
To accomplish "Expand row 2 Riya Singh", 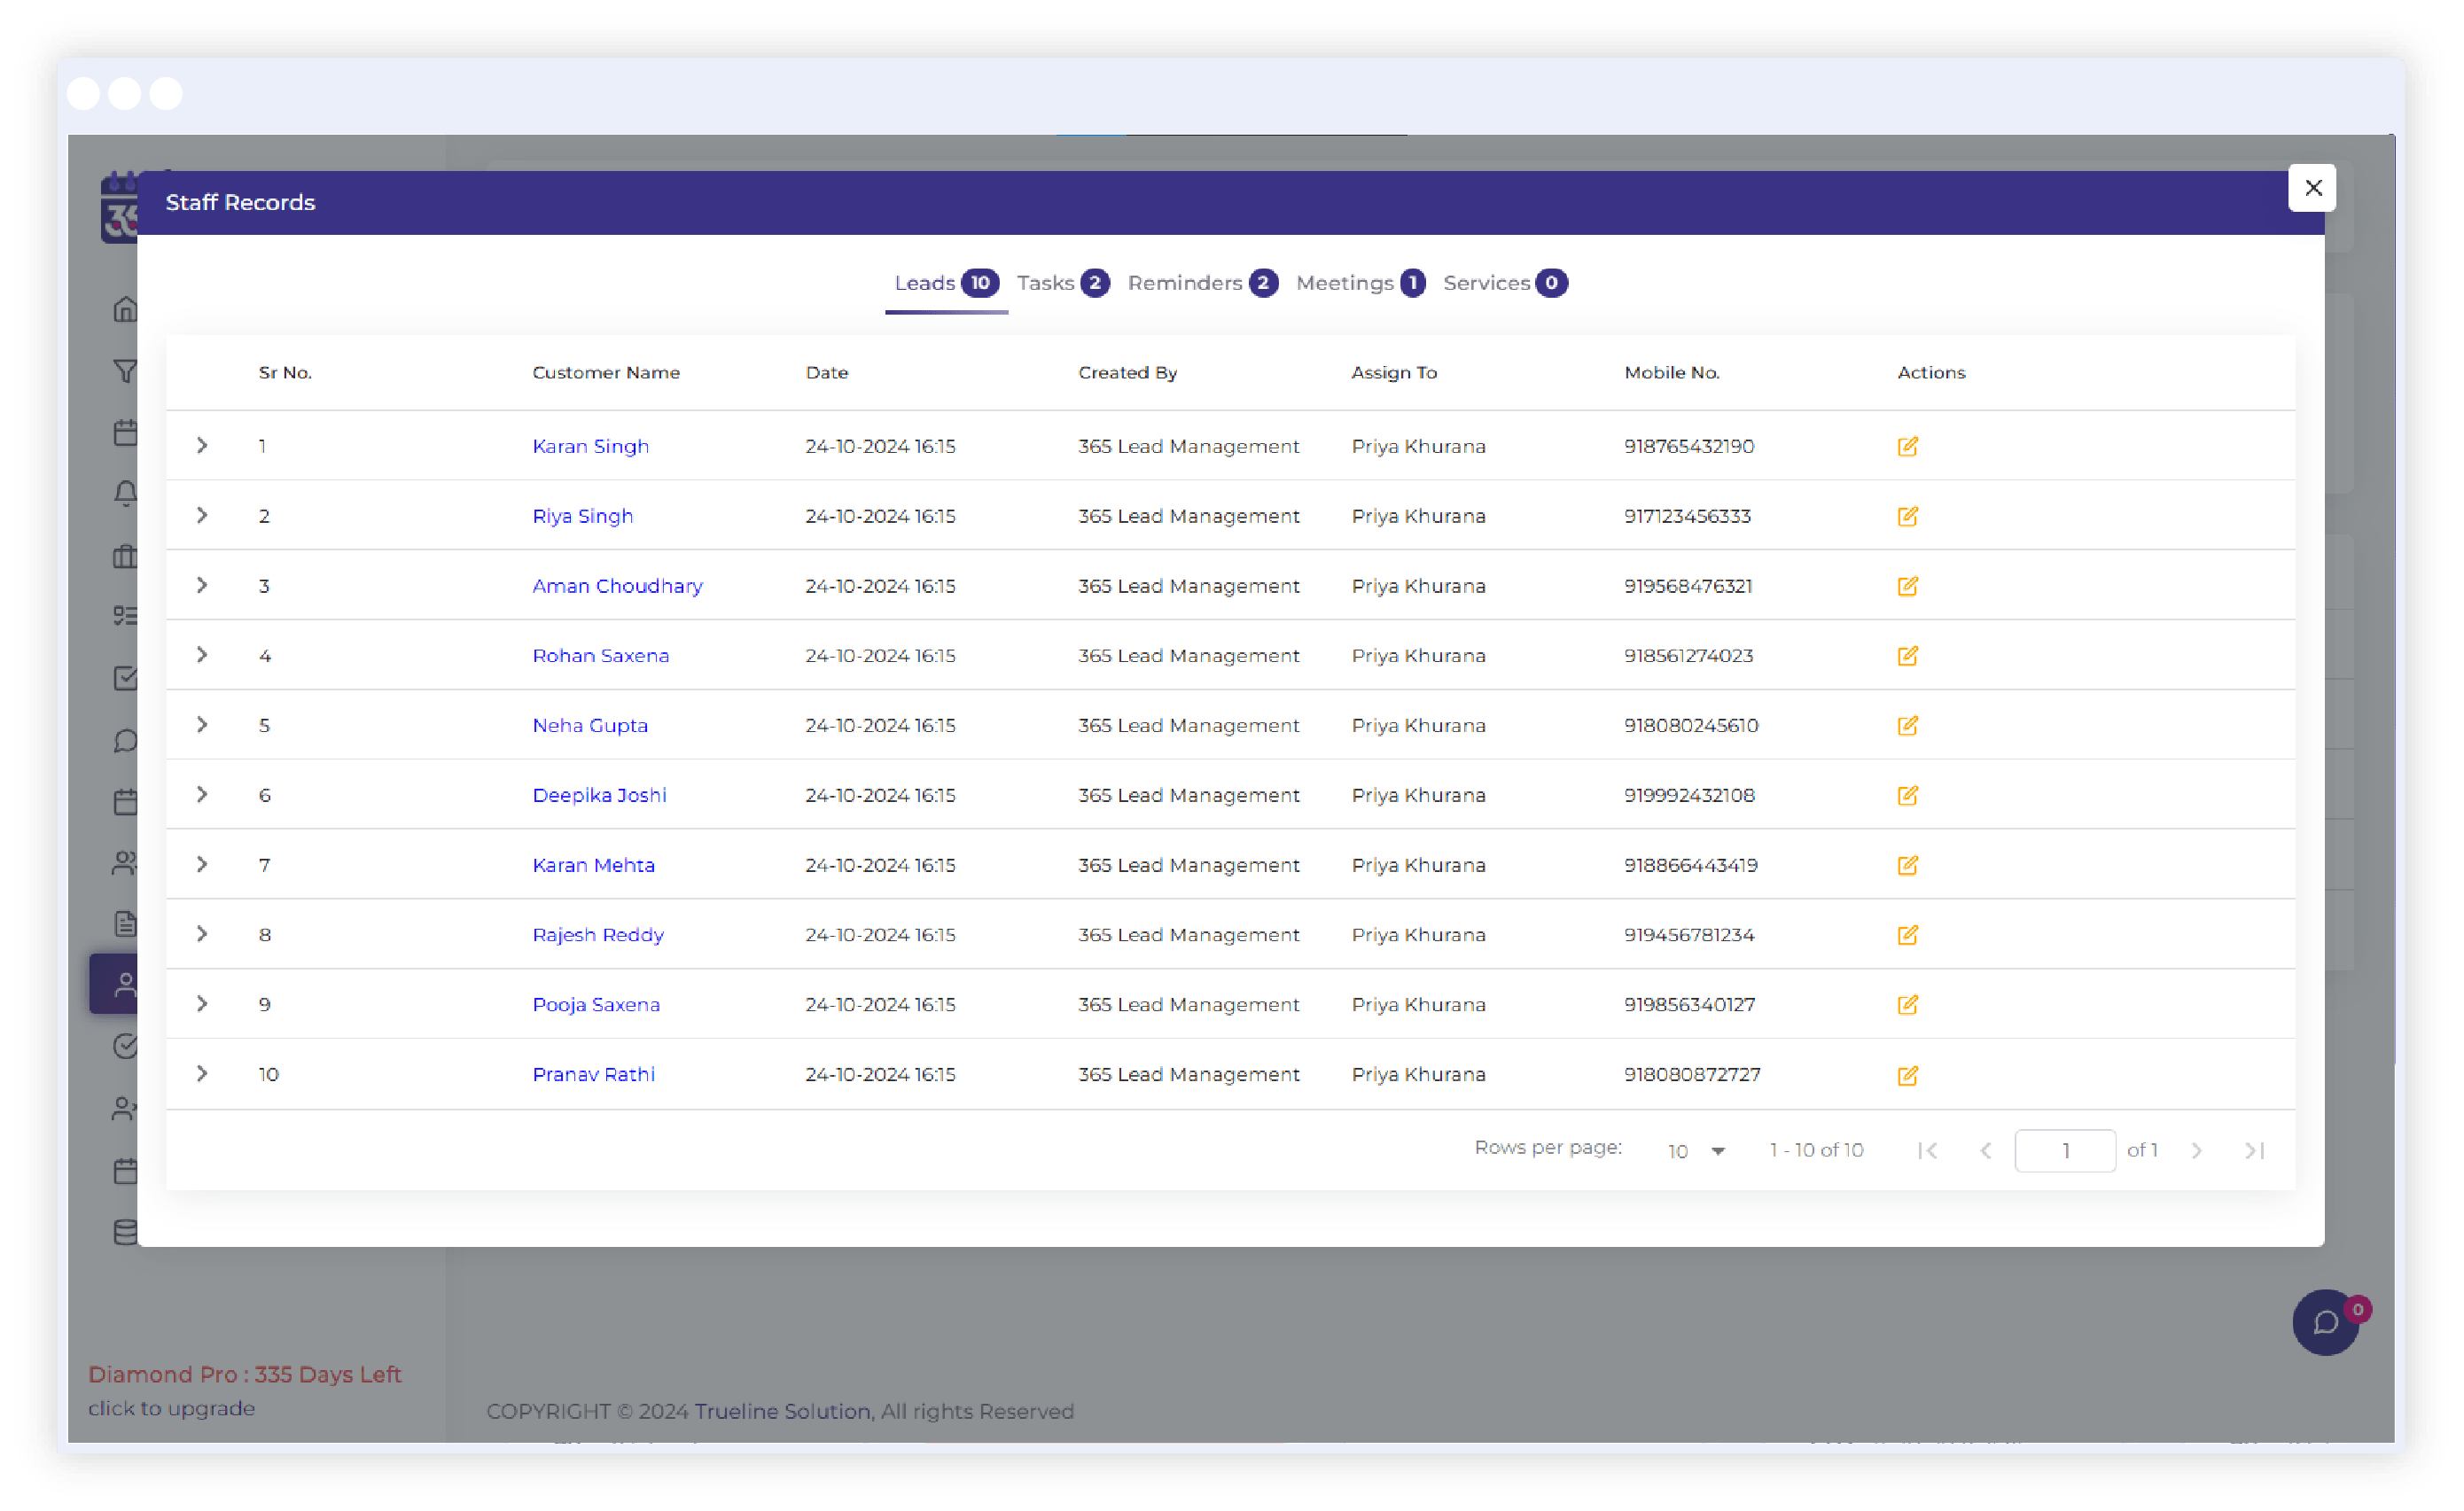I will [202, 515].
